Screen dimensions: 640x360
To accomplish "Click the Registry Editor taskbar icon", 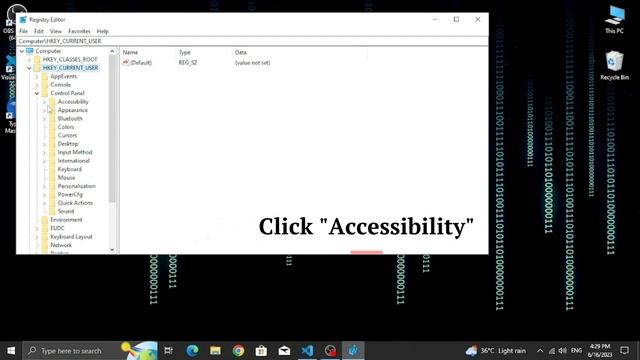I will point(353,351).
